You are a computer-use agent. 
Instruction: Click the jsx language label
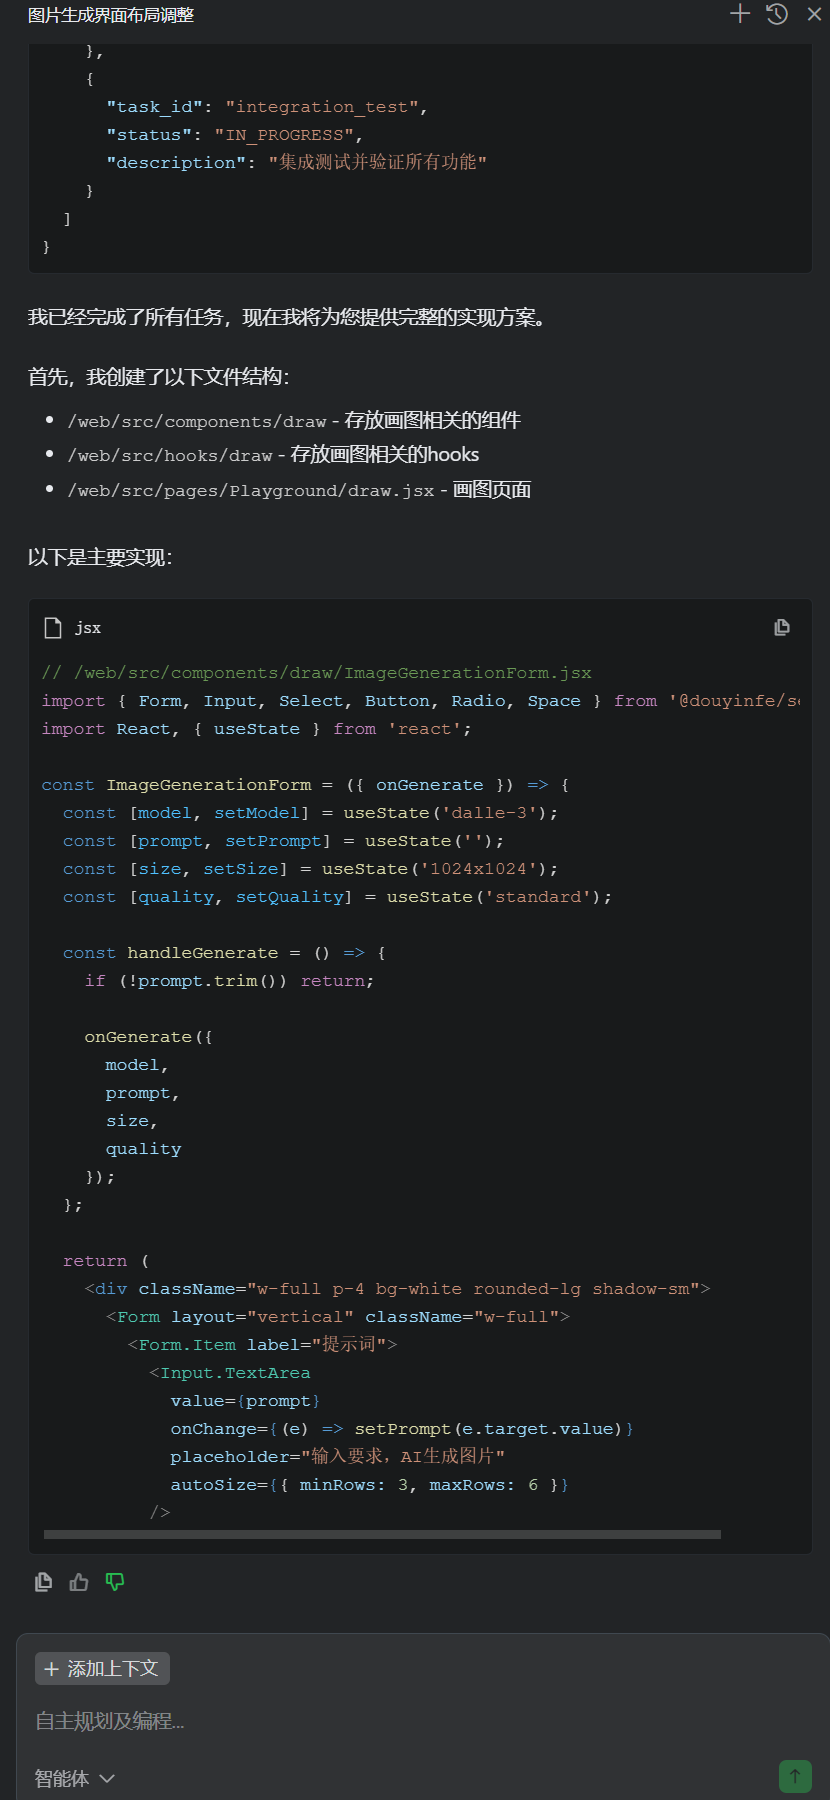[x=88, y=628]
